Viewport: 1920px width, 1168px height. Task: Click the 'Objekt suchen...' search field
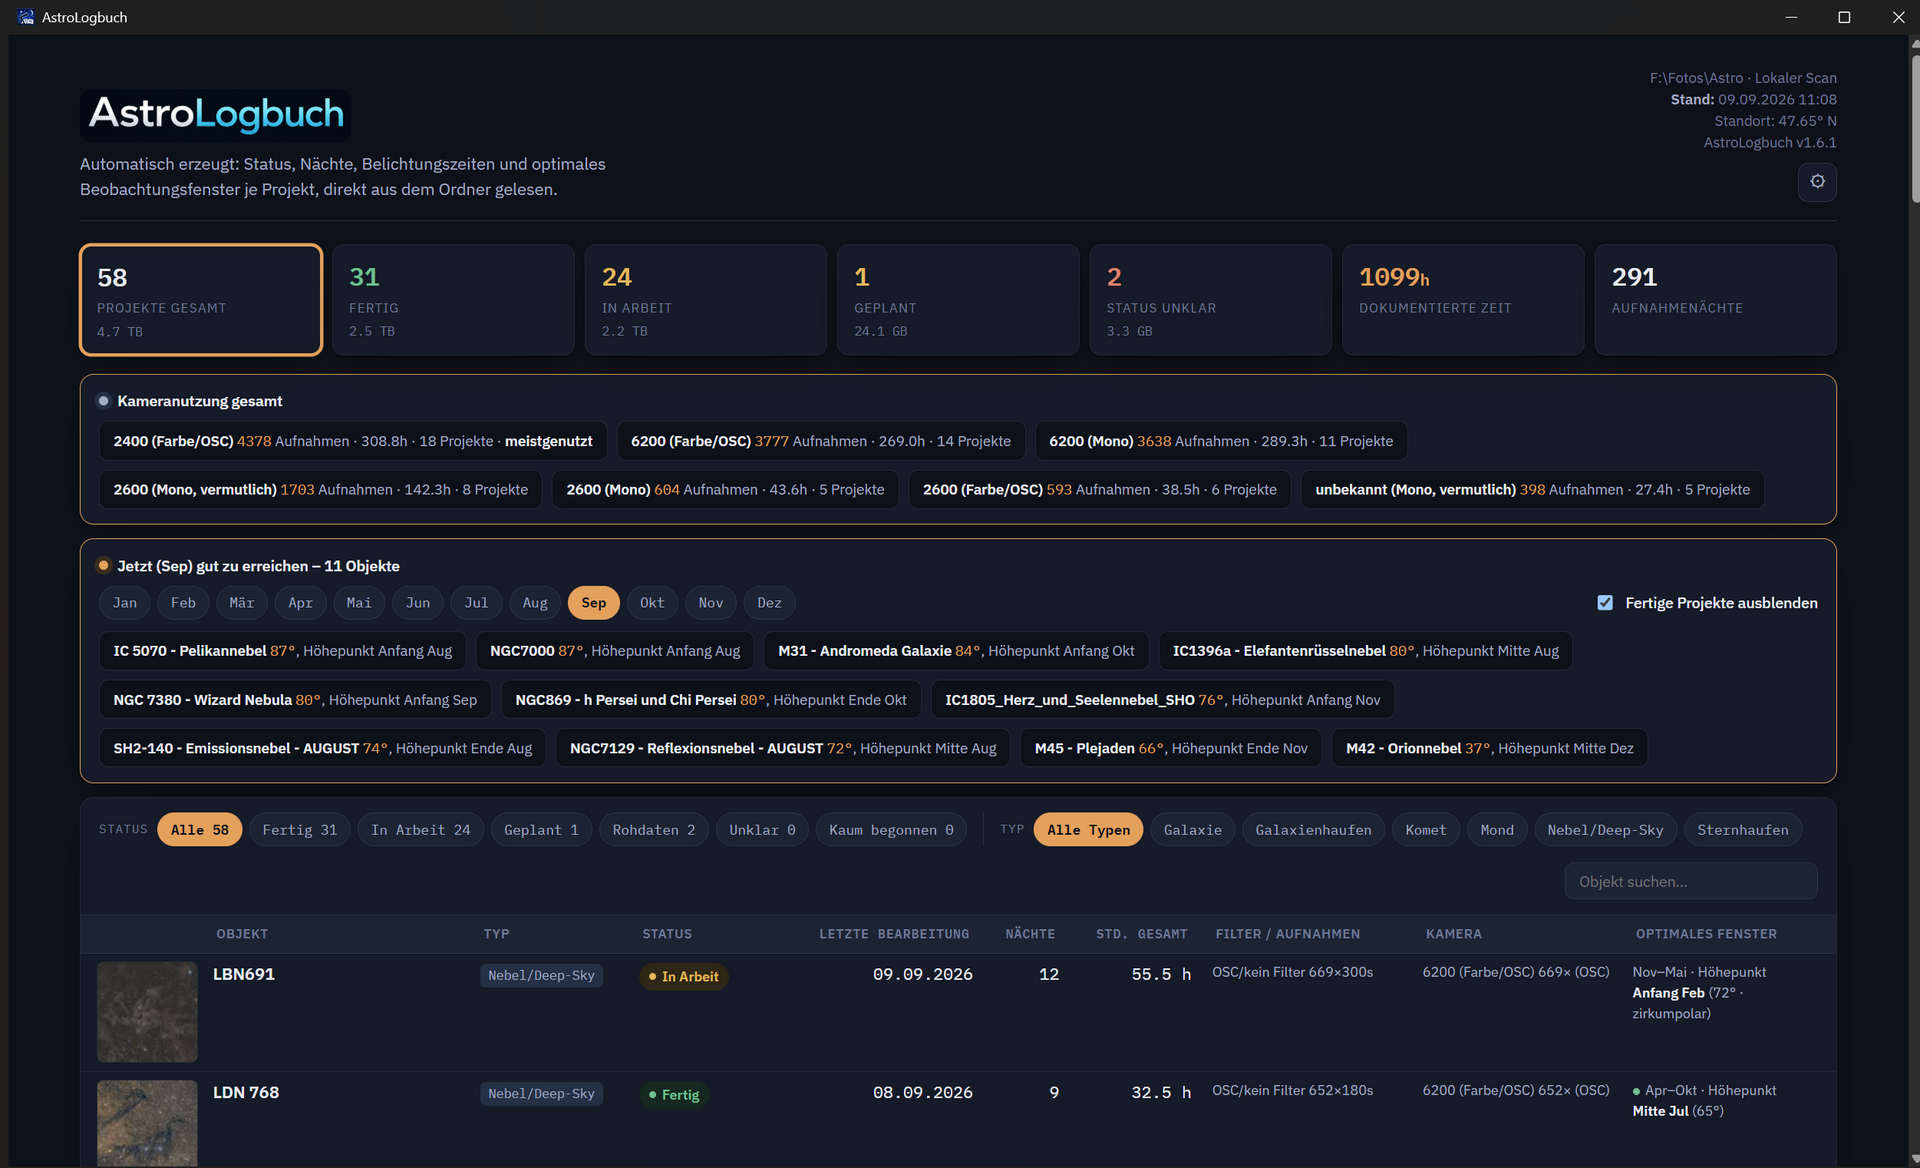pyautogui.click(x=1691, y=881)
